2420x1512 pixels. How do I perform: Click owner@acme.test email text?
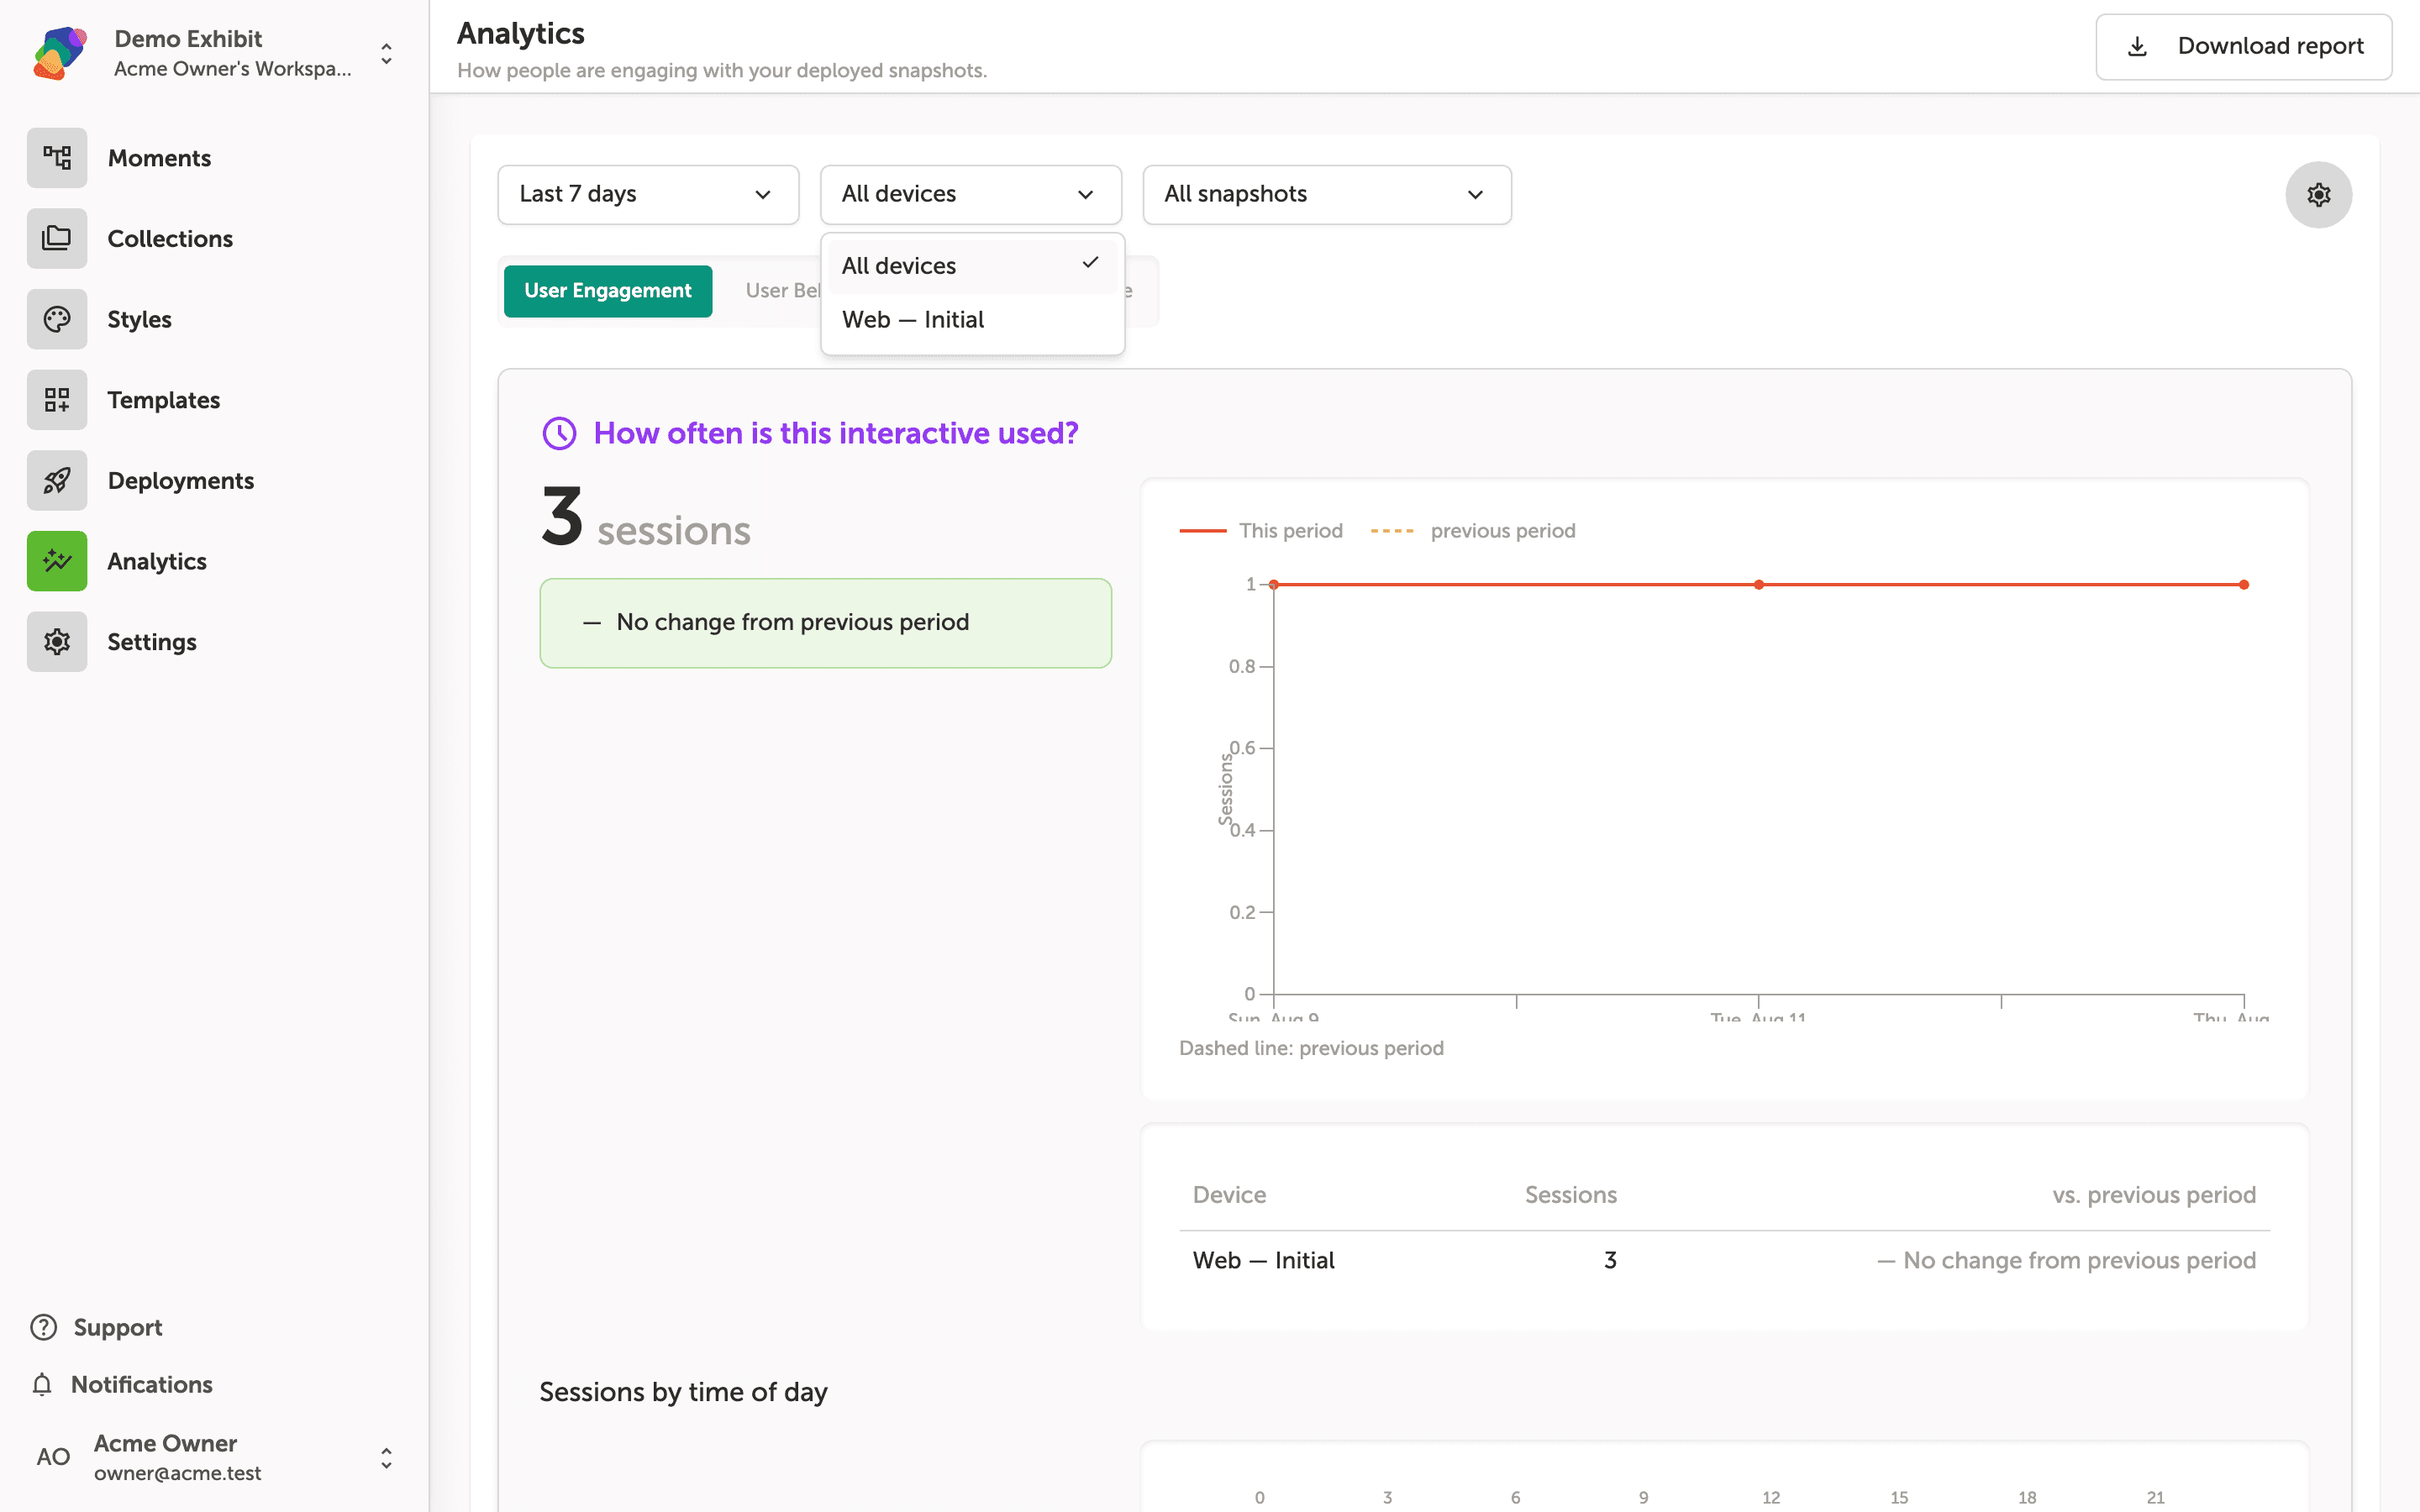tap(177, 1473)
